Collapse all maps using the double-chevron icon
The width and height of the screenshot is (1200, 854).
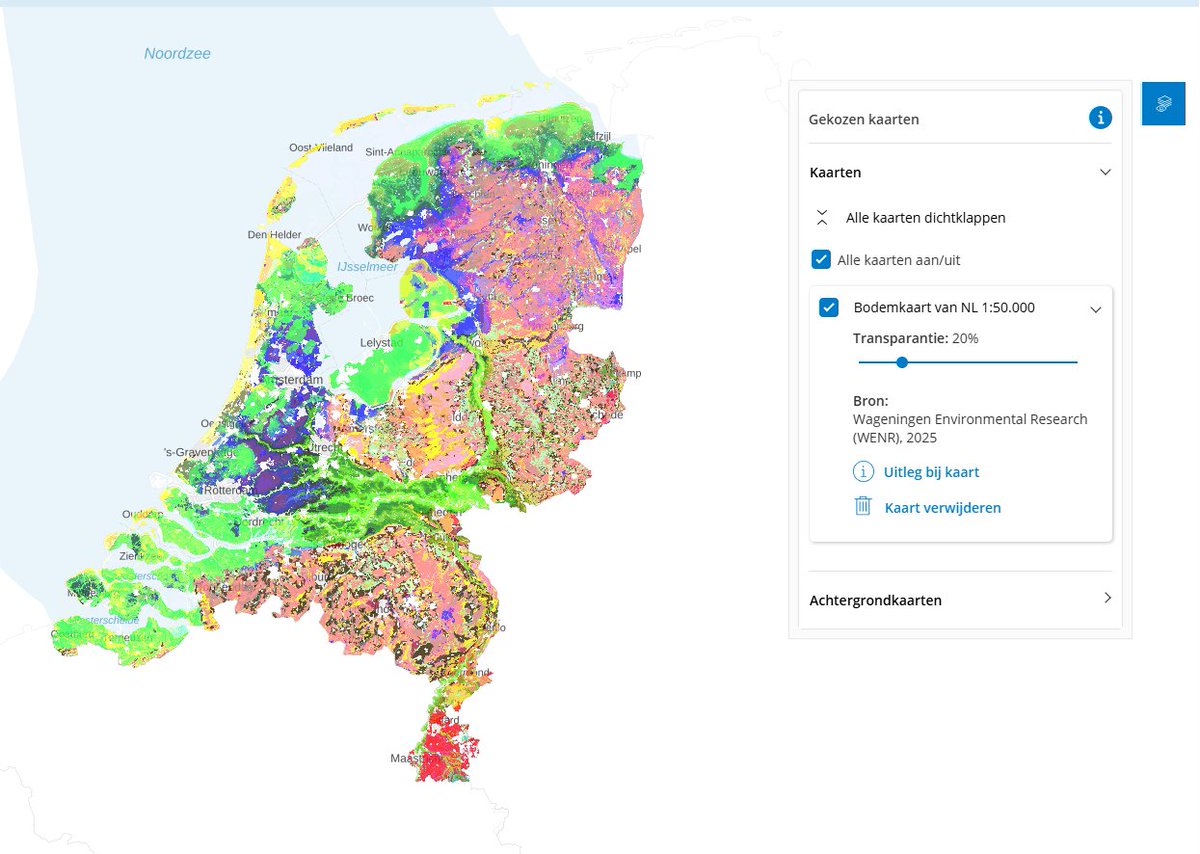(x=822, y=216)
